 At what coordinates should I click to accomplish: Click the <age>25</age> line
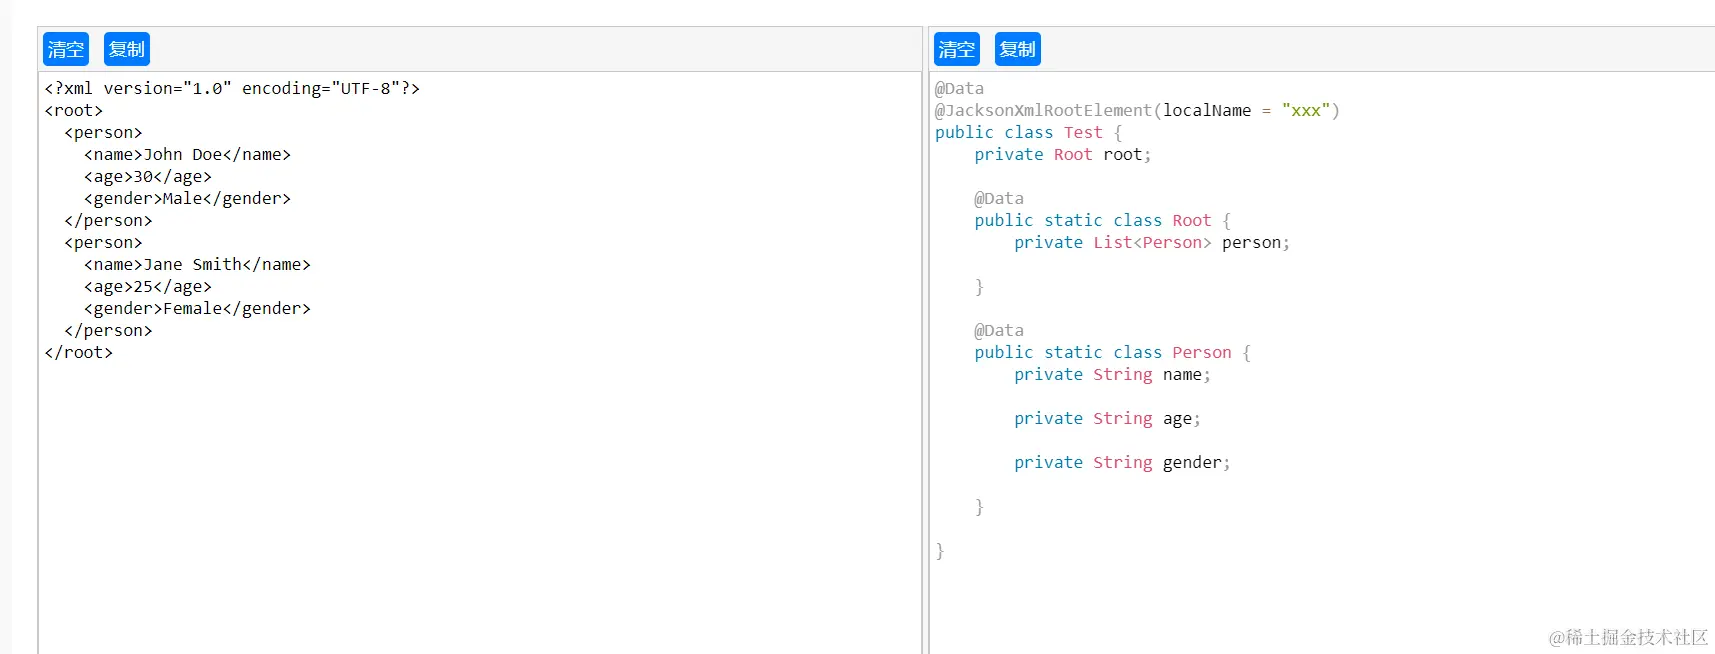[x=148, y=286]
